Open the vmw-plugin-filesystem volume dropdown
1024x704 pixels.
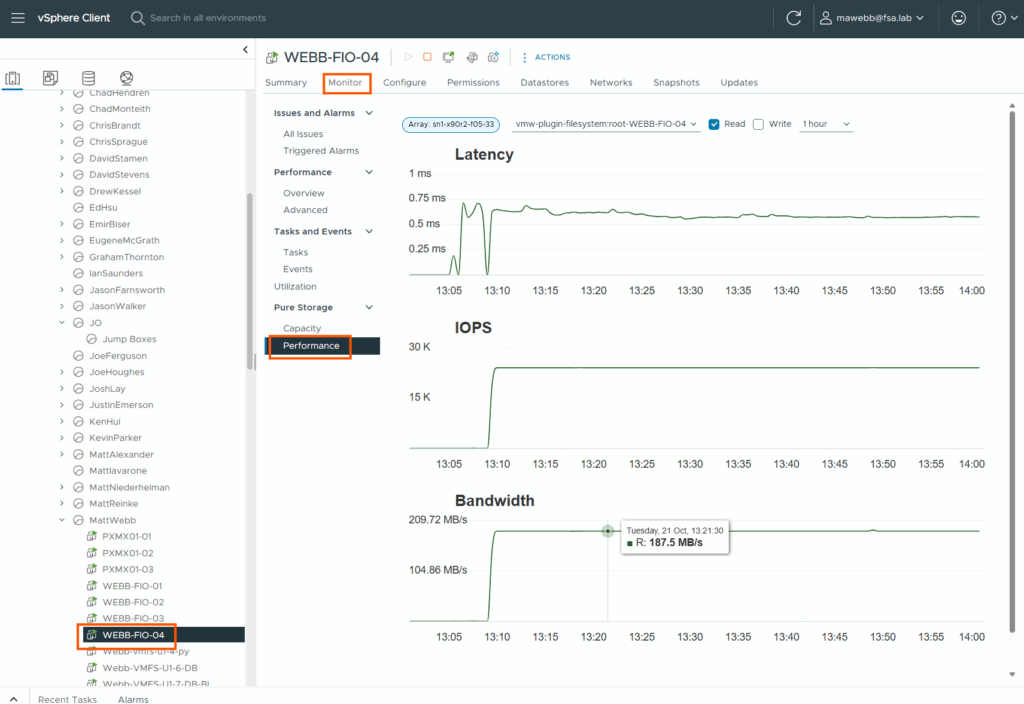point(605,124)
